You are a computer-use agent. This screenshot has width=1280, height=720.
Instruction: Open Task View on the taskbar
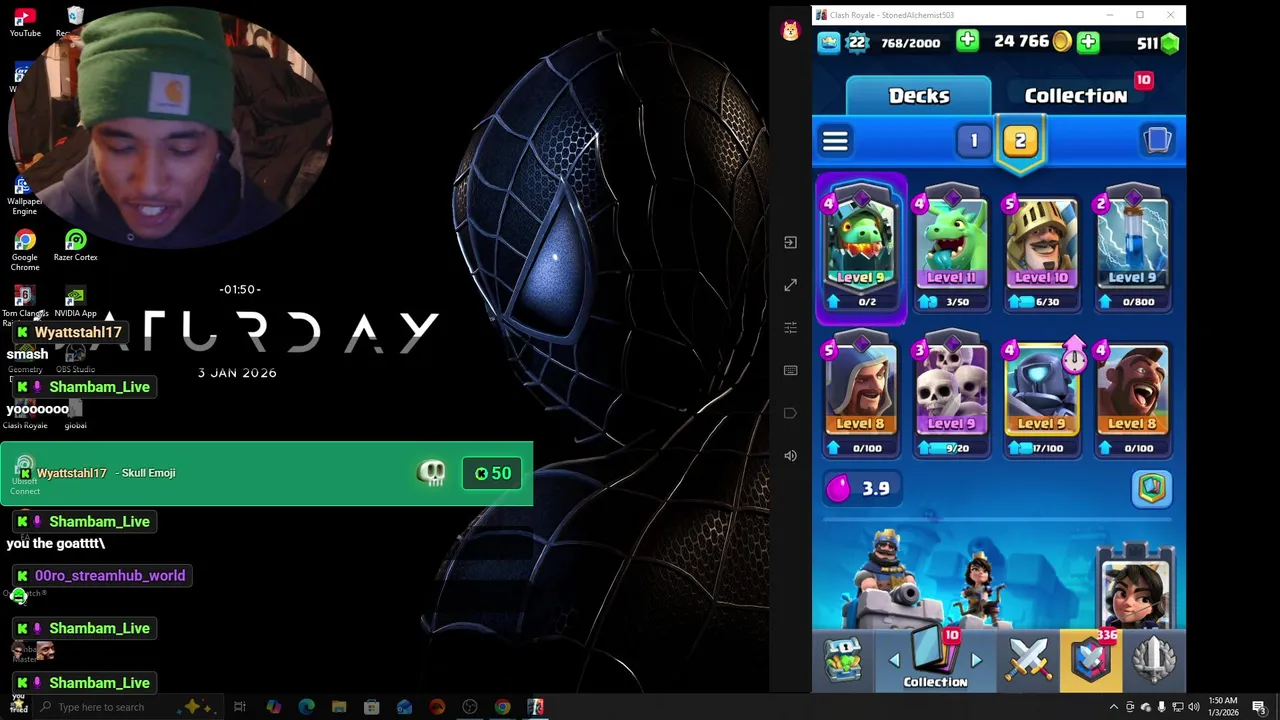[240, 707]
